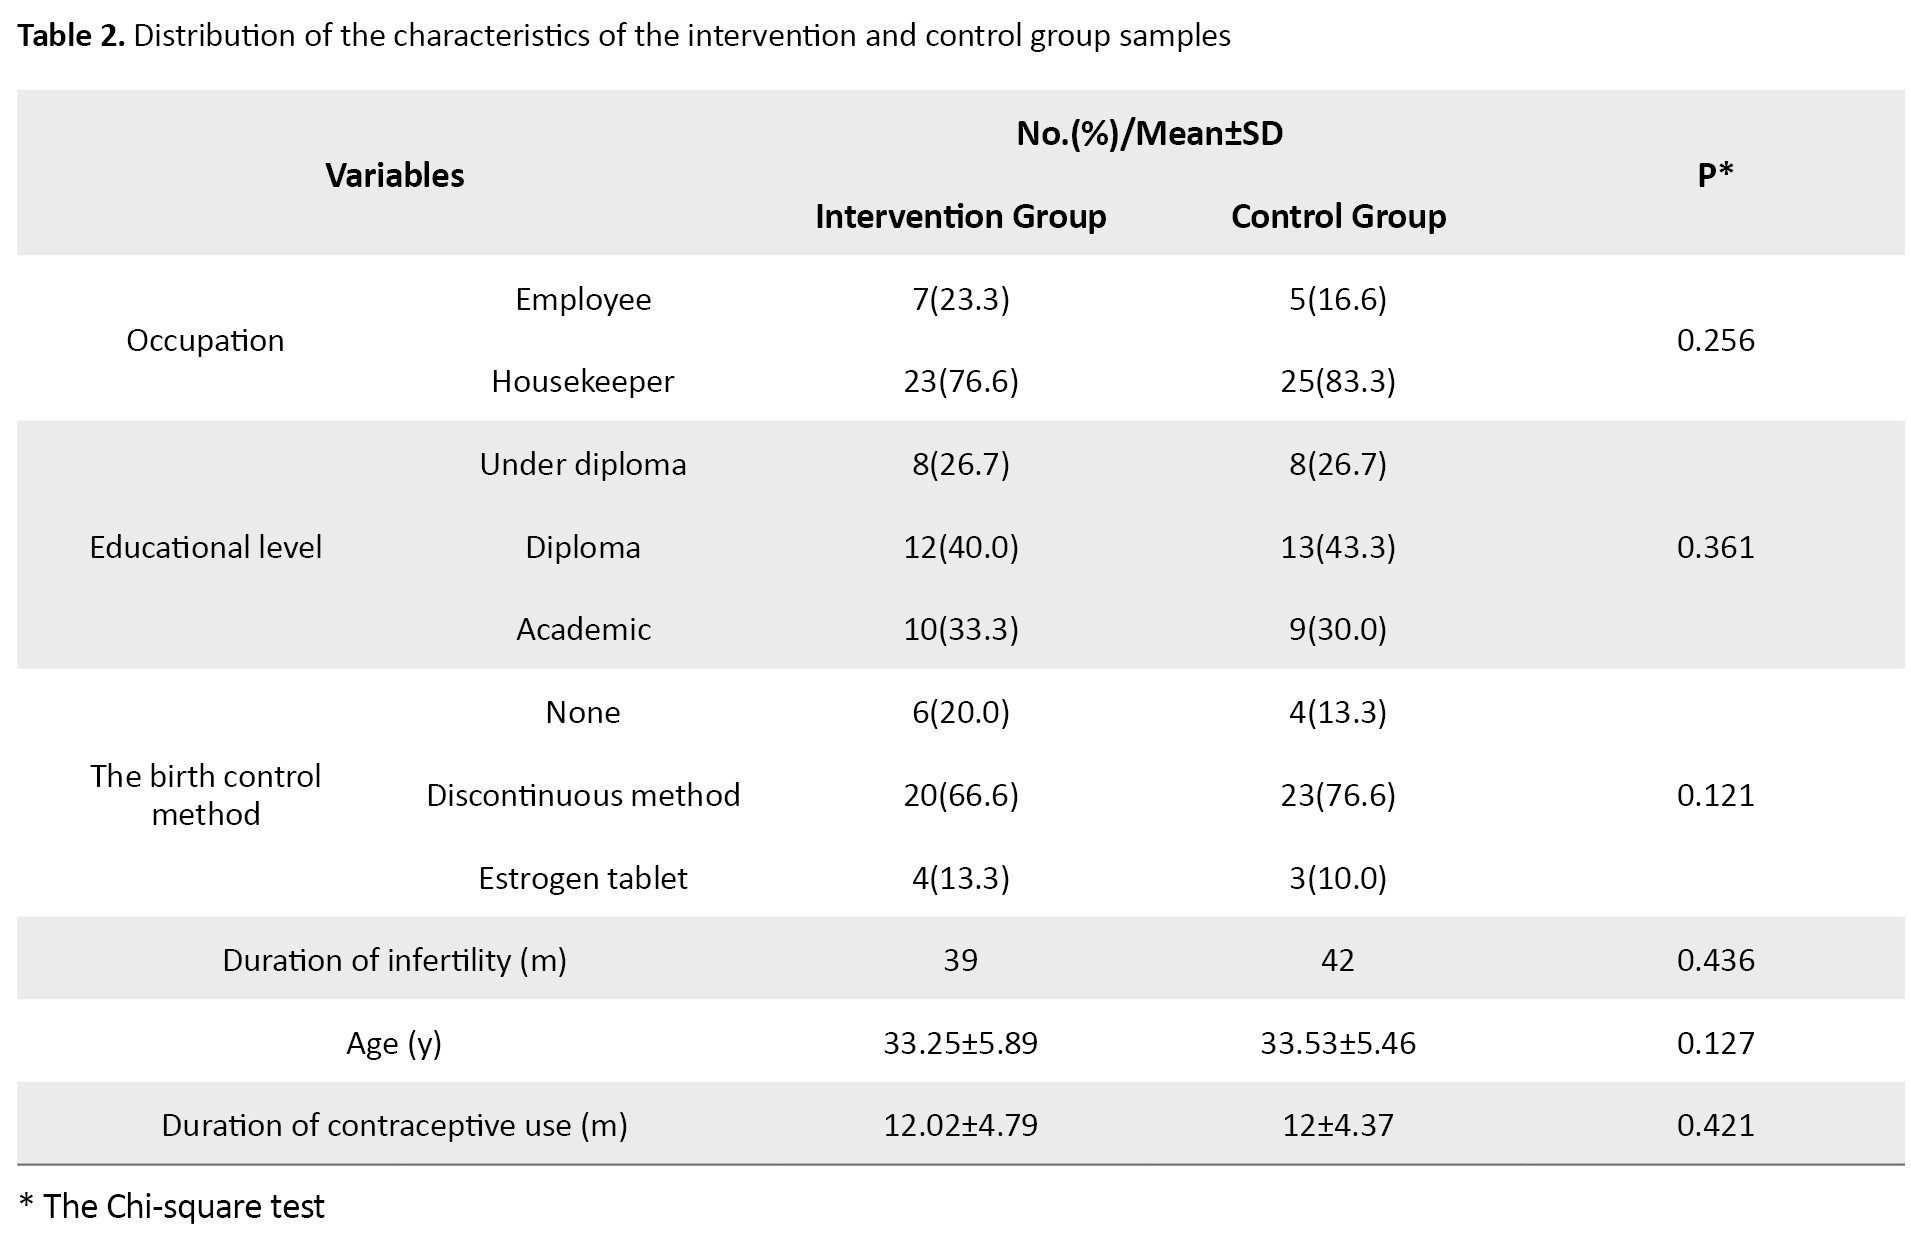Click the Academic subcategory cell
This screenshot has width=1911, height=1233.
click(583, 629)
